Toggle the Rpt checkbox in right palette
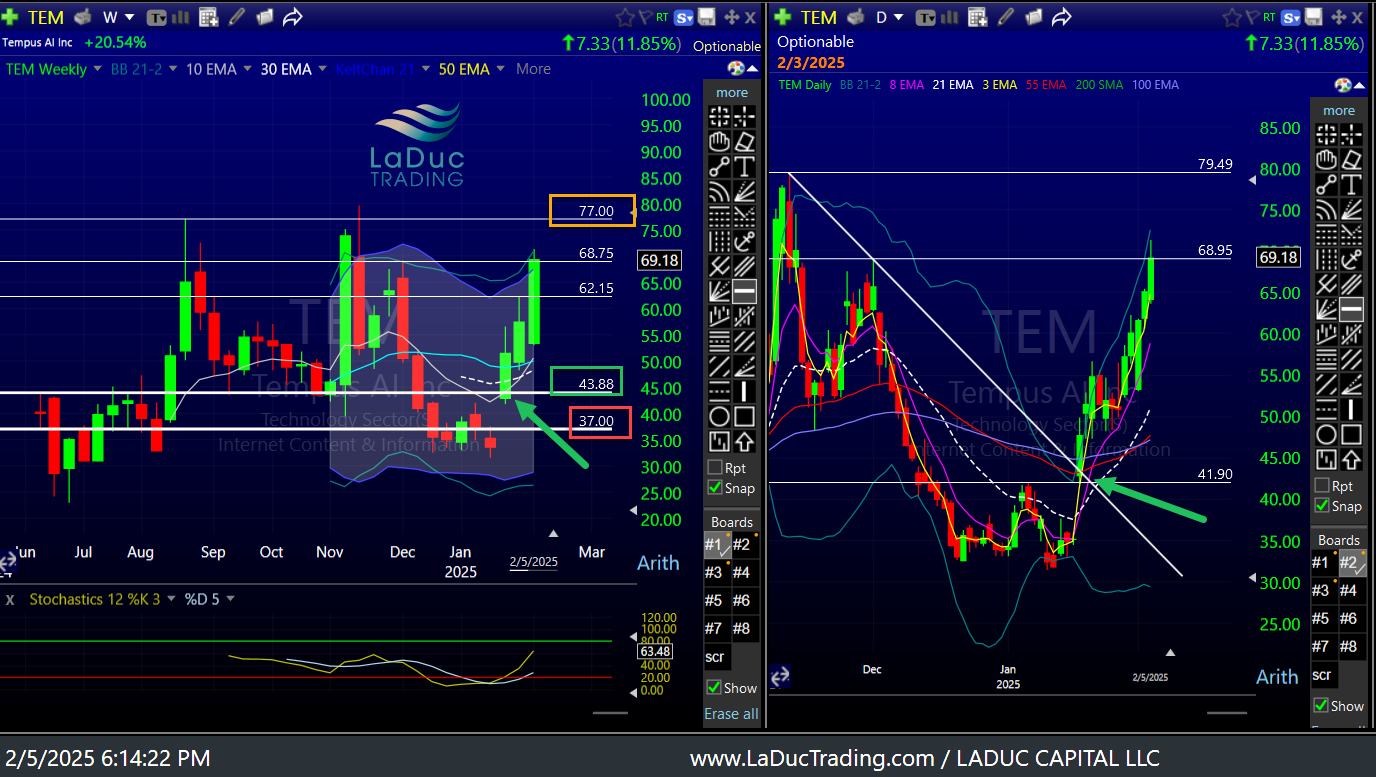 pyautogui.click(x=1323, y=485)
